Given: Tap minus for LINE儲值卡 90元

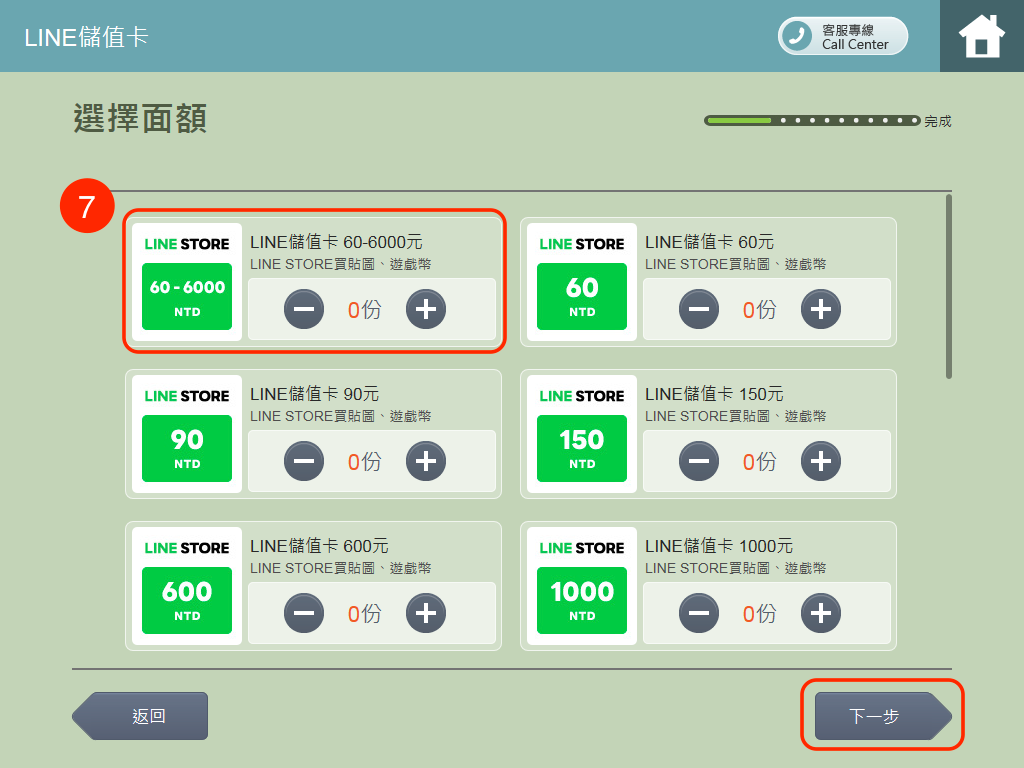Looking at the screenshot, I should [304, 461].
